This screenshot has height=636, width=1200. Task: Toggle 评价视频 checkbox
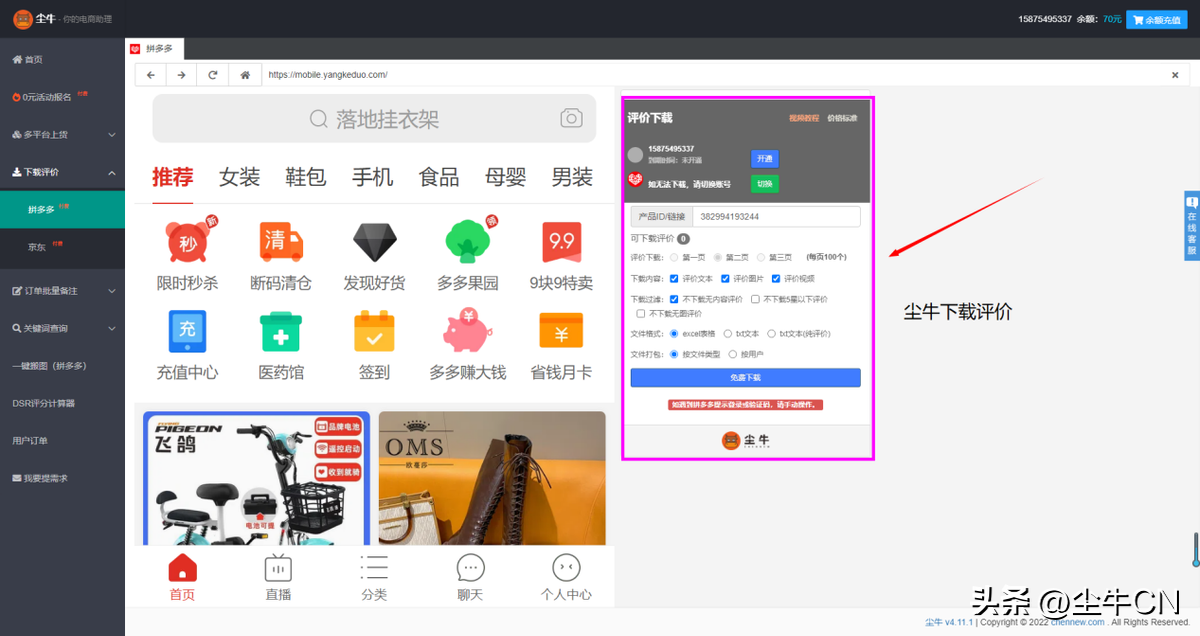coord(776,279)
